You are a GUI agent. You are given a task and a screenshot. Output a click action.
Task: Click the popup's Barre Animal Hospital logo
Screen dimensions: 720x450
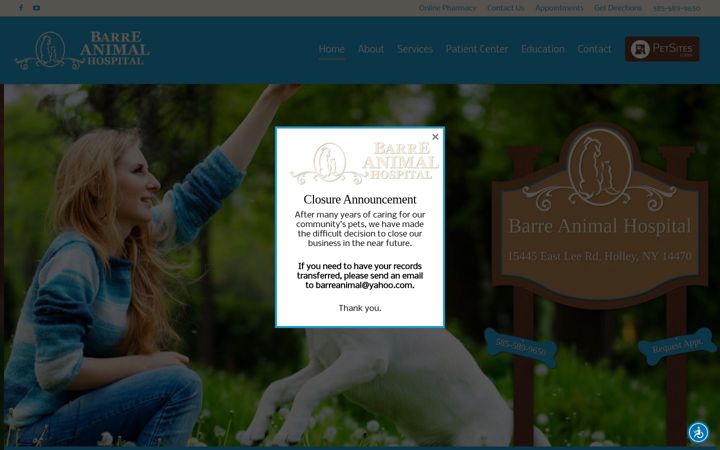(365, 162)
